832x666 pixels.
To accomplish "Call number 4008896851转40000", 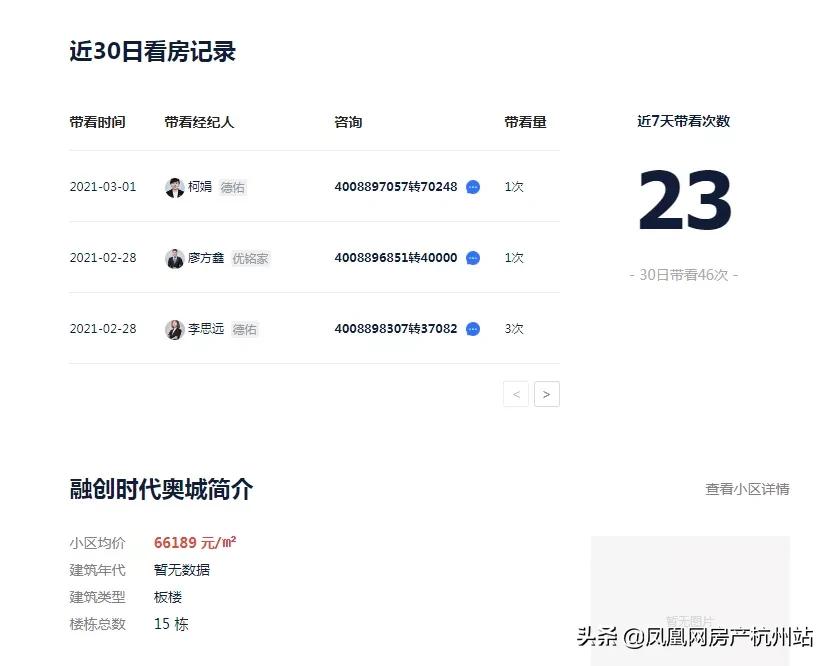I will [x=396, y=257].
